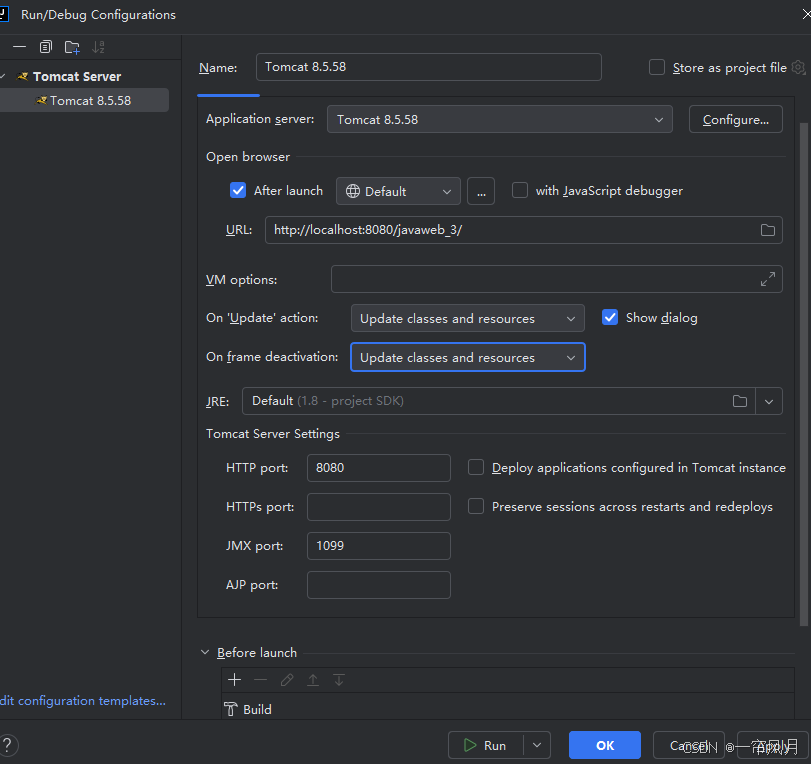Focus VM options input field
The height and width of the screenshot is (764, 811).
557,279
